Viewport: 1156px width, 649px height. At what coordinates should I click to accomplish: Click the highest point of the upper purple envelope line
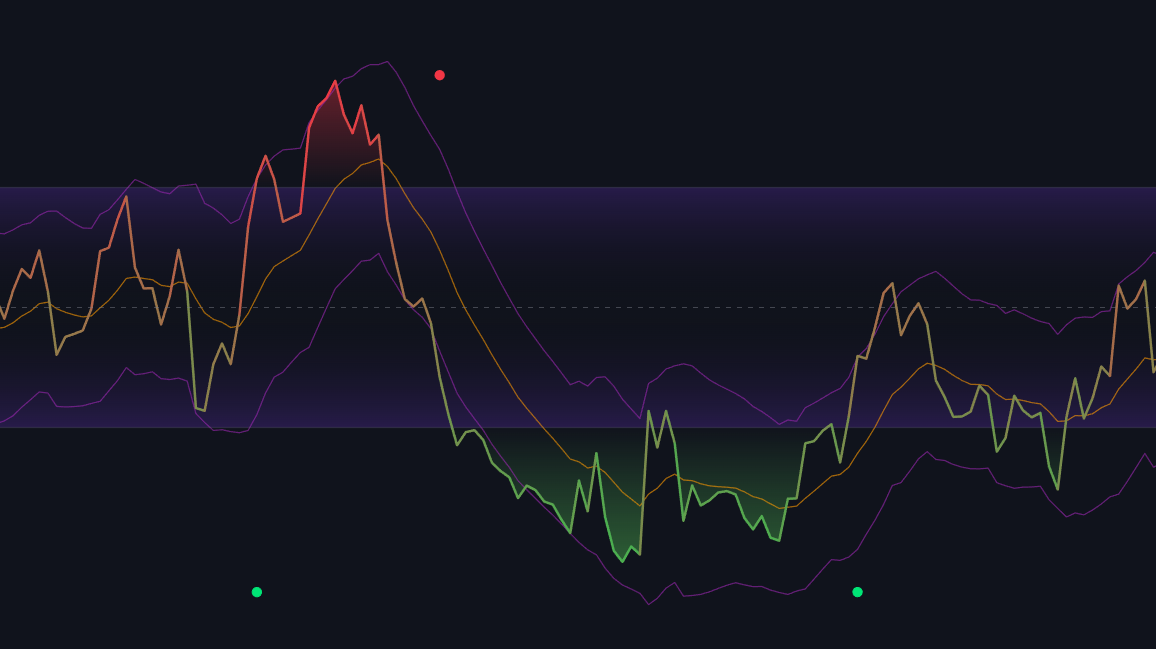coord(387,62)
